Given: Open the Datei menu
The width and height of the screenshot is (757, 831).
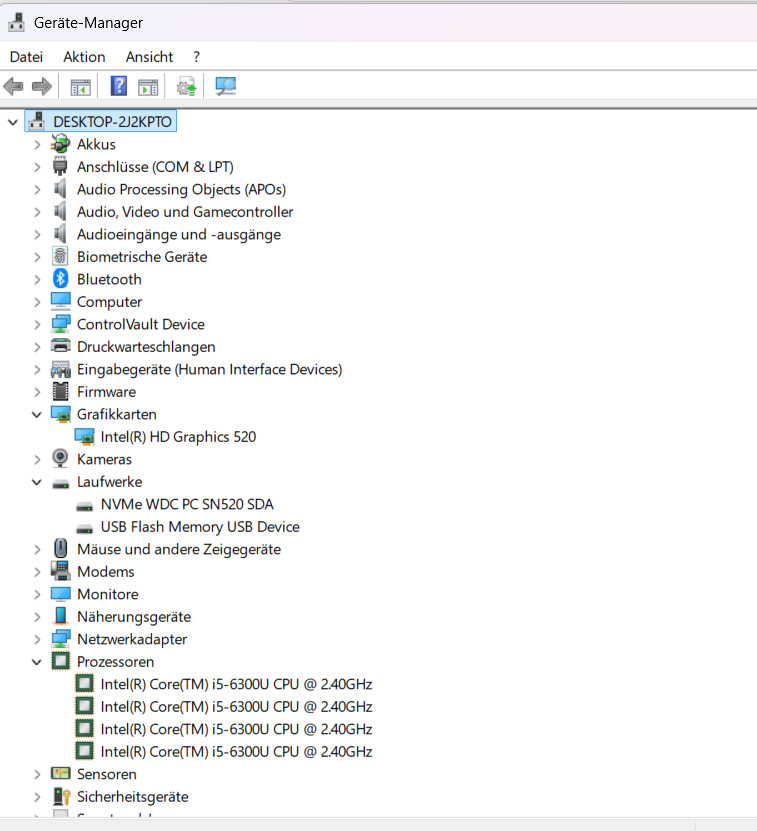Looking at the screenshot, I should (26, 57).
